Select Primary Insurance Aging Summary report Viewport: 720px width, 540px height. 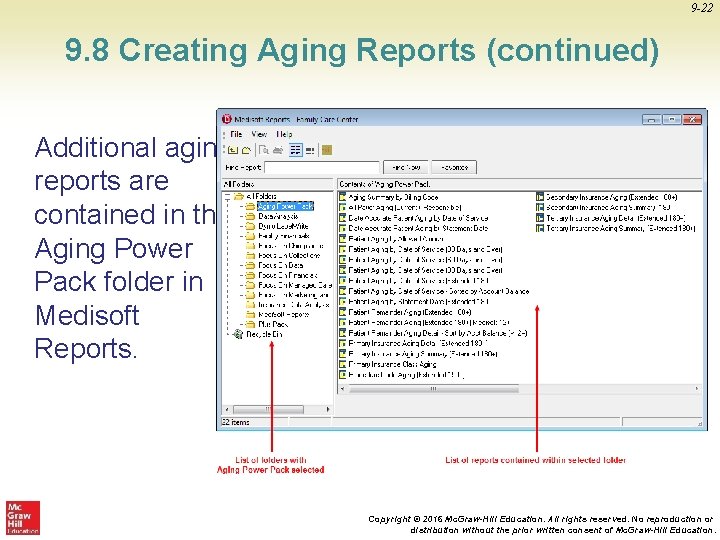(x=423, y=354)
